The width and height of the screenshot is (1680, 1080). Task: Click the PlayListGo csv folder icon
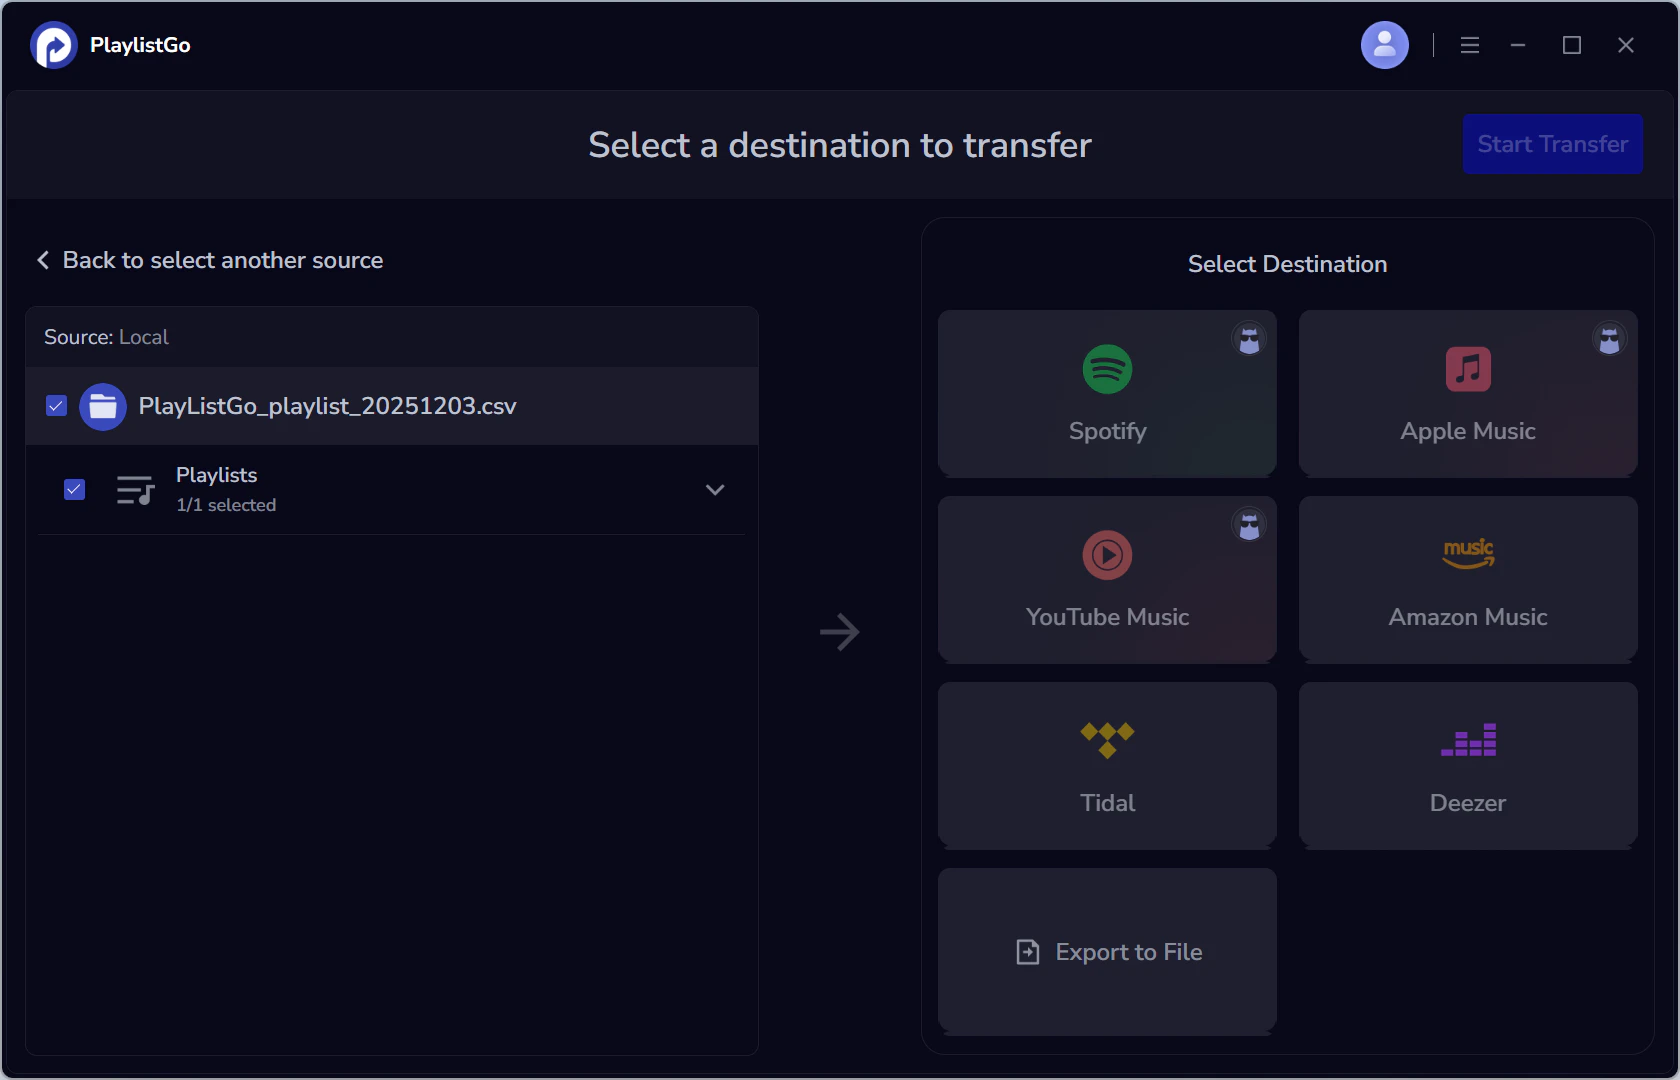click(102, 405)
